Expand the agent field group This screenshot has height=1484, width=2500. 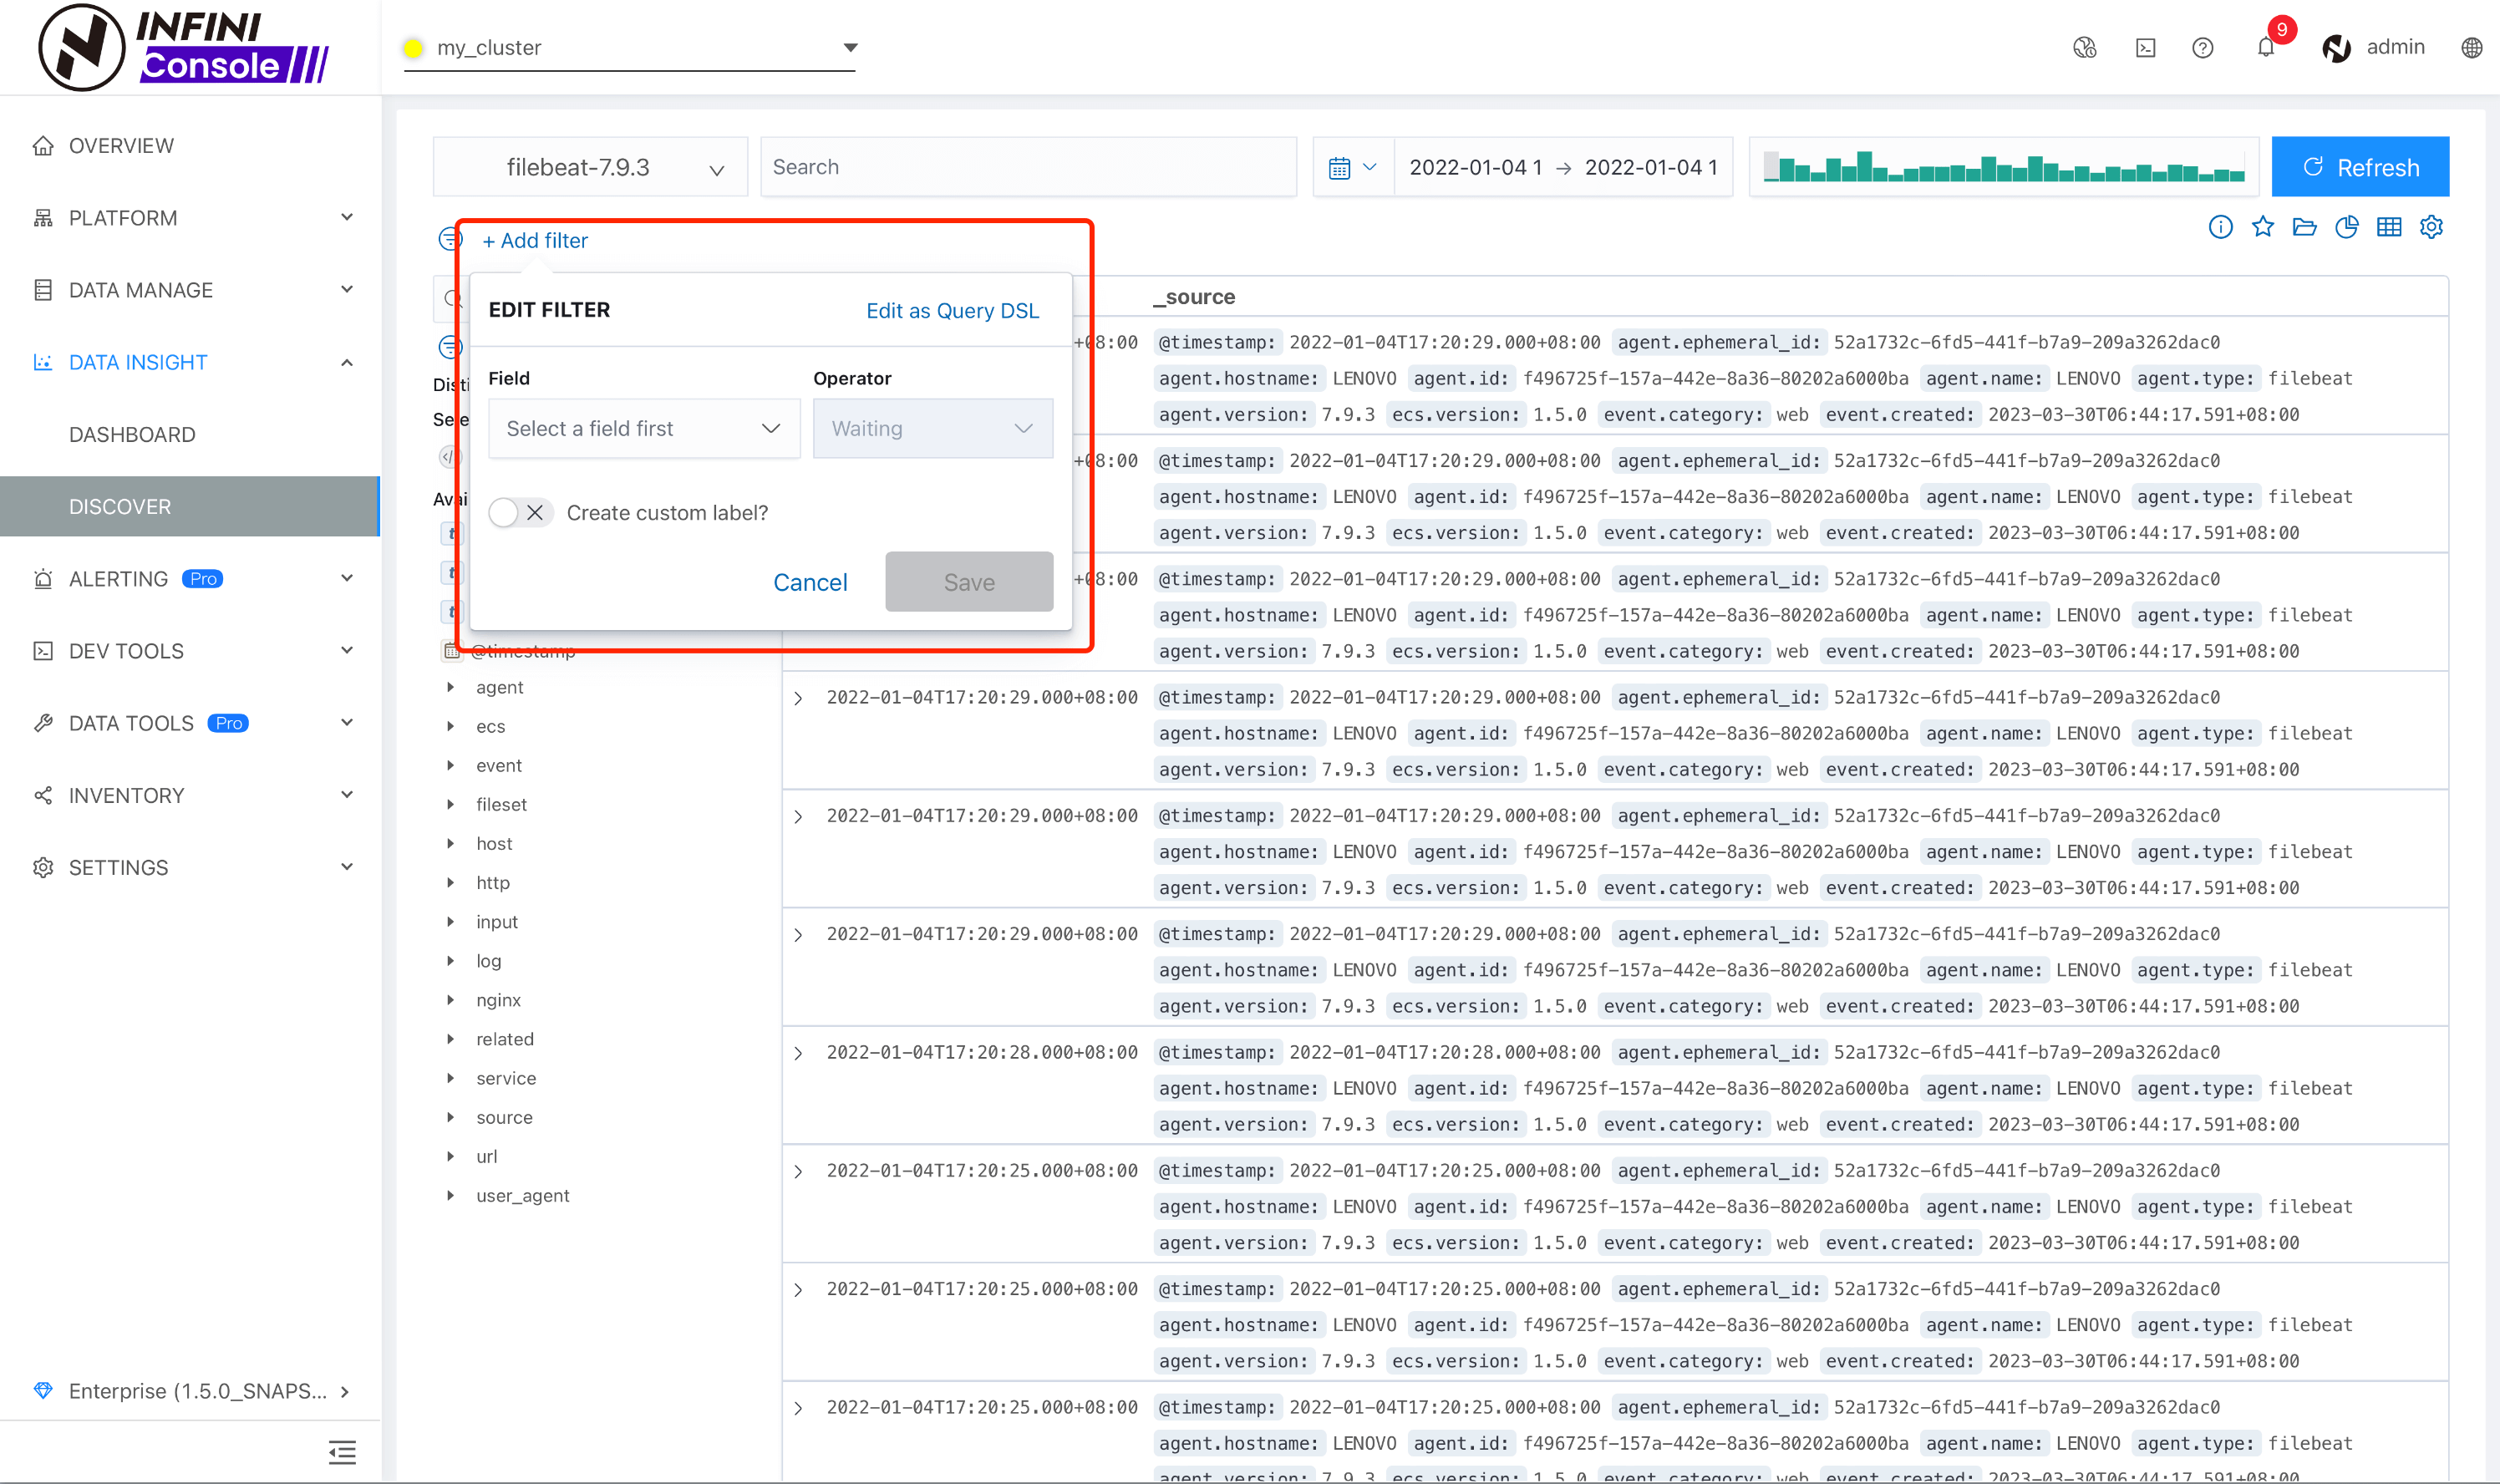[x=451, y=687]
